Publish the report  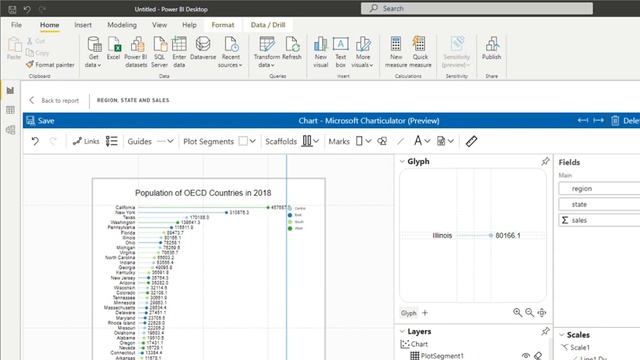pos(491,48)
